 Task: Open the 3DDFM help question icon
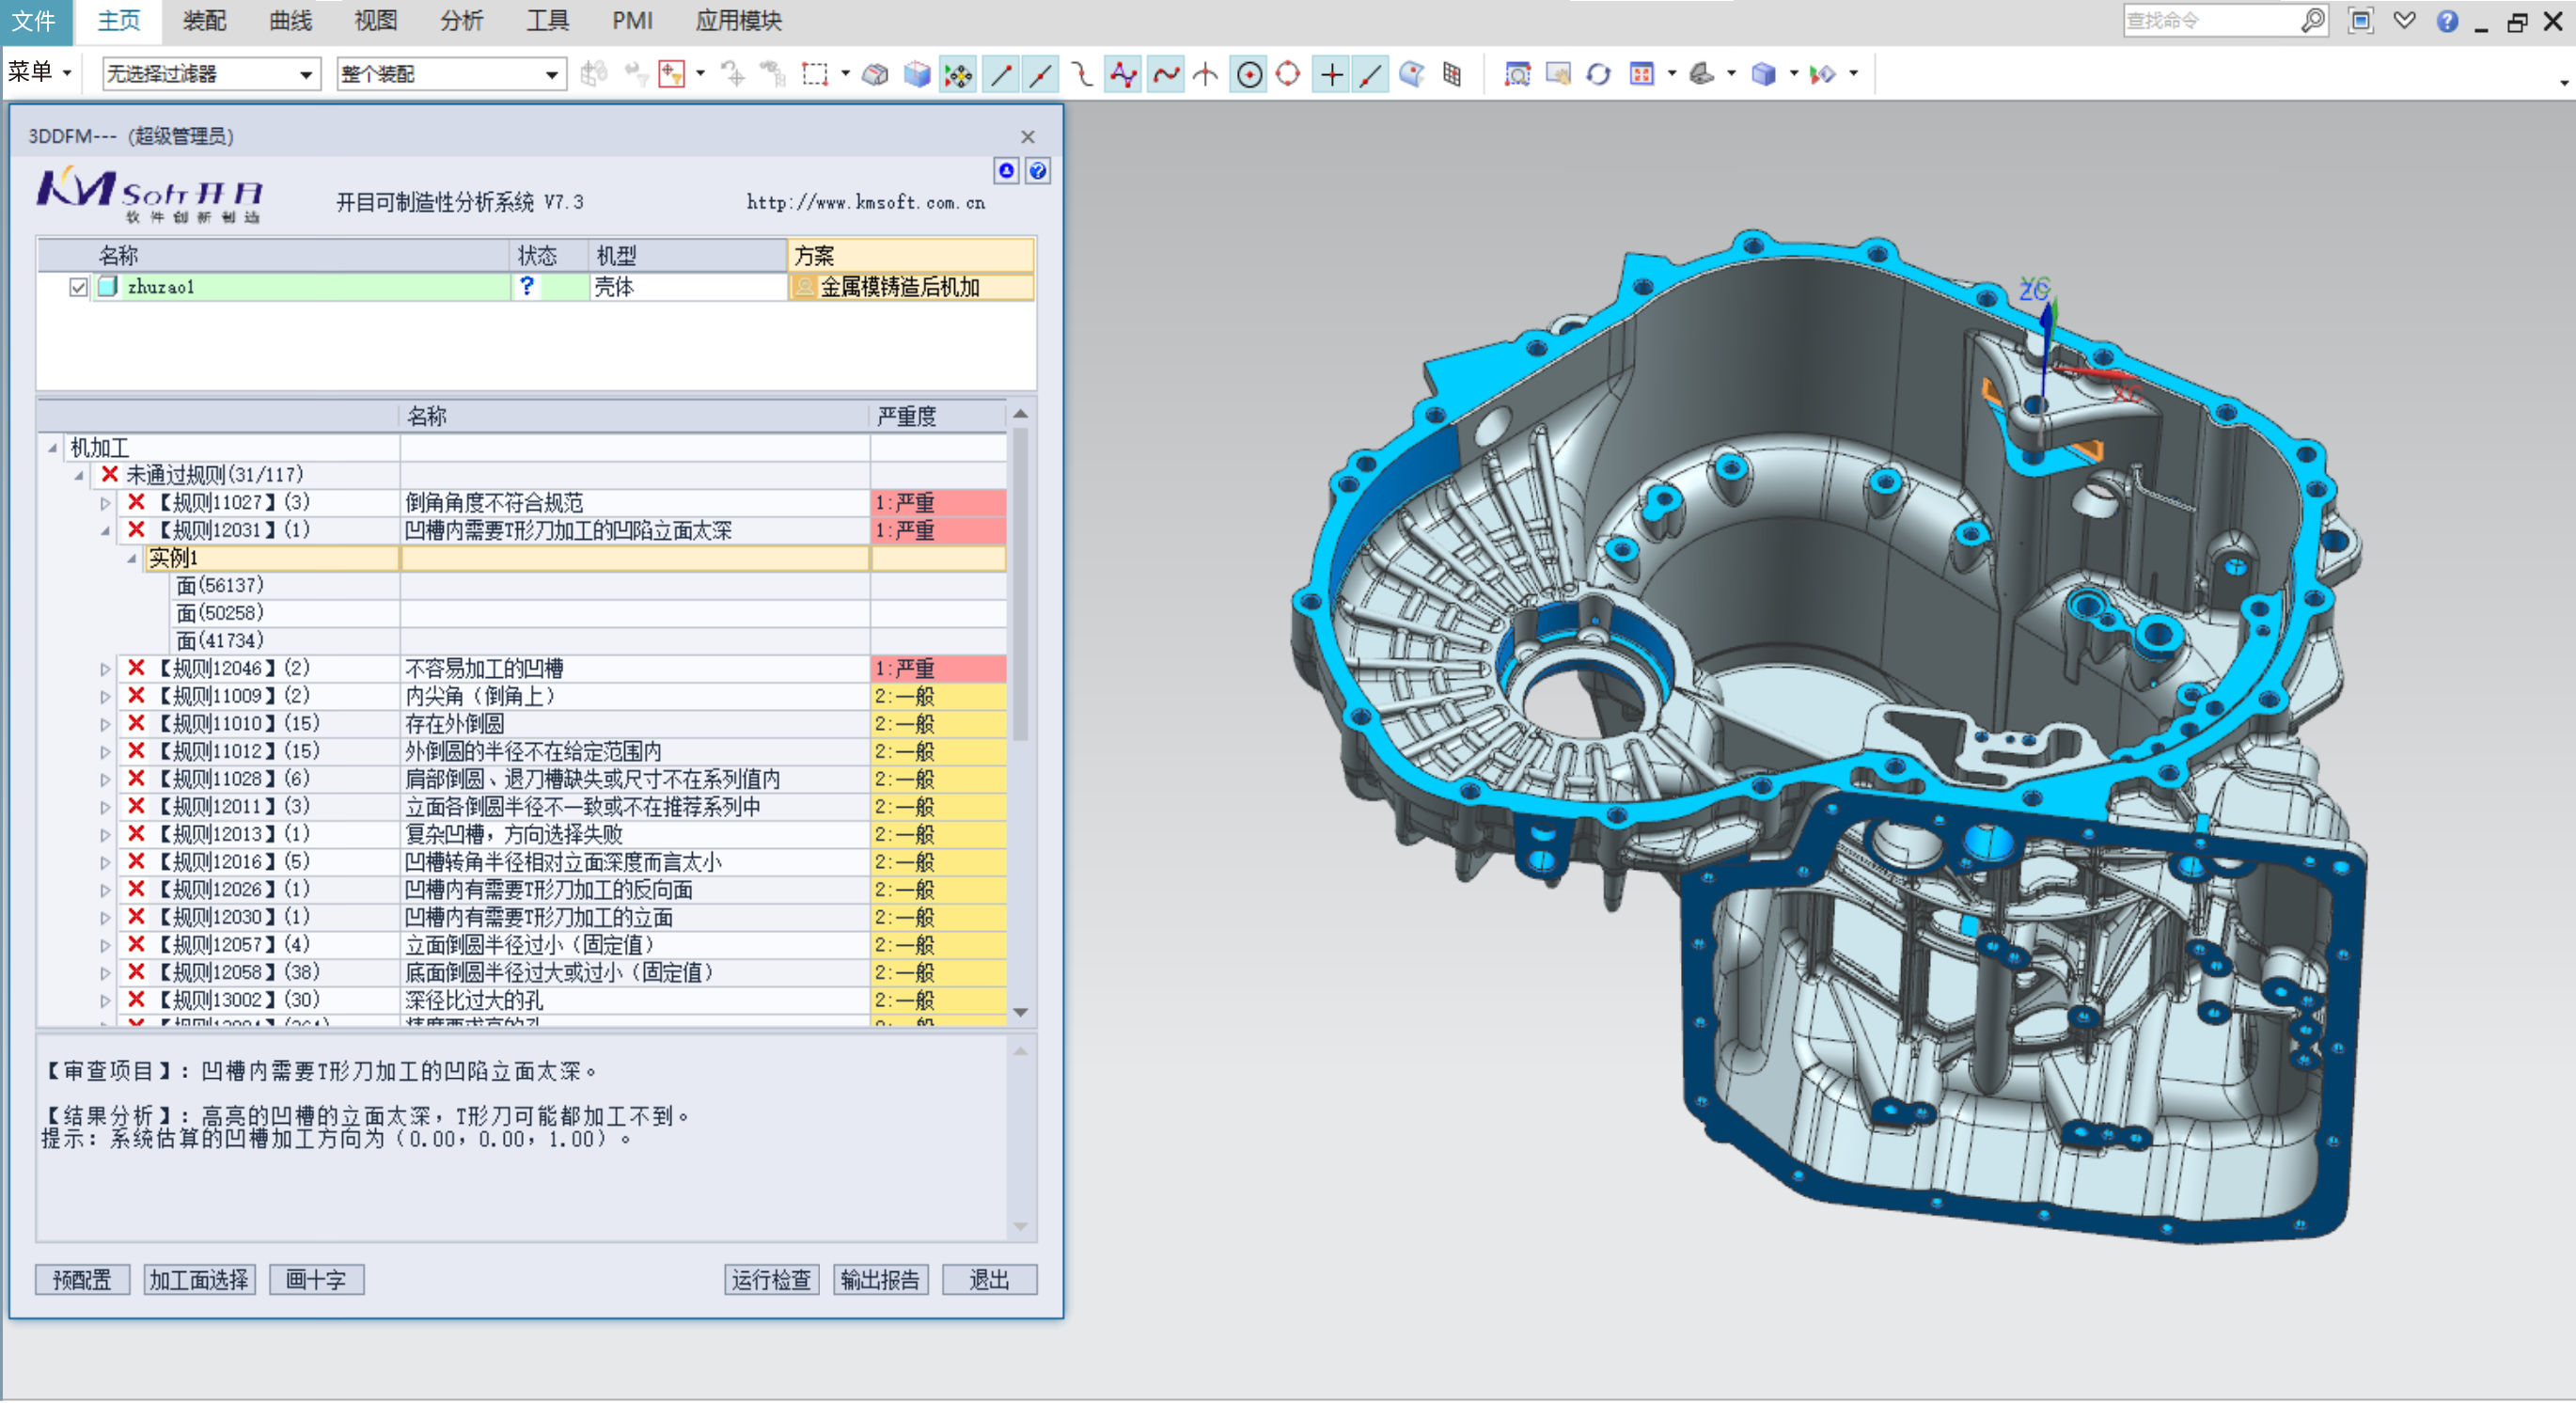[x=1038, y=171]
